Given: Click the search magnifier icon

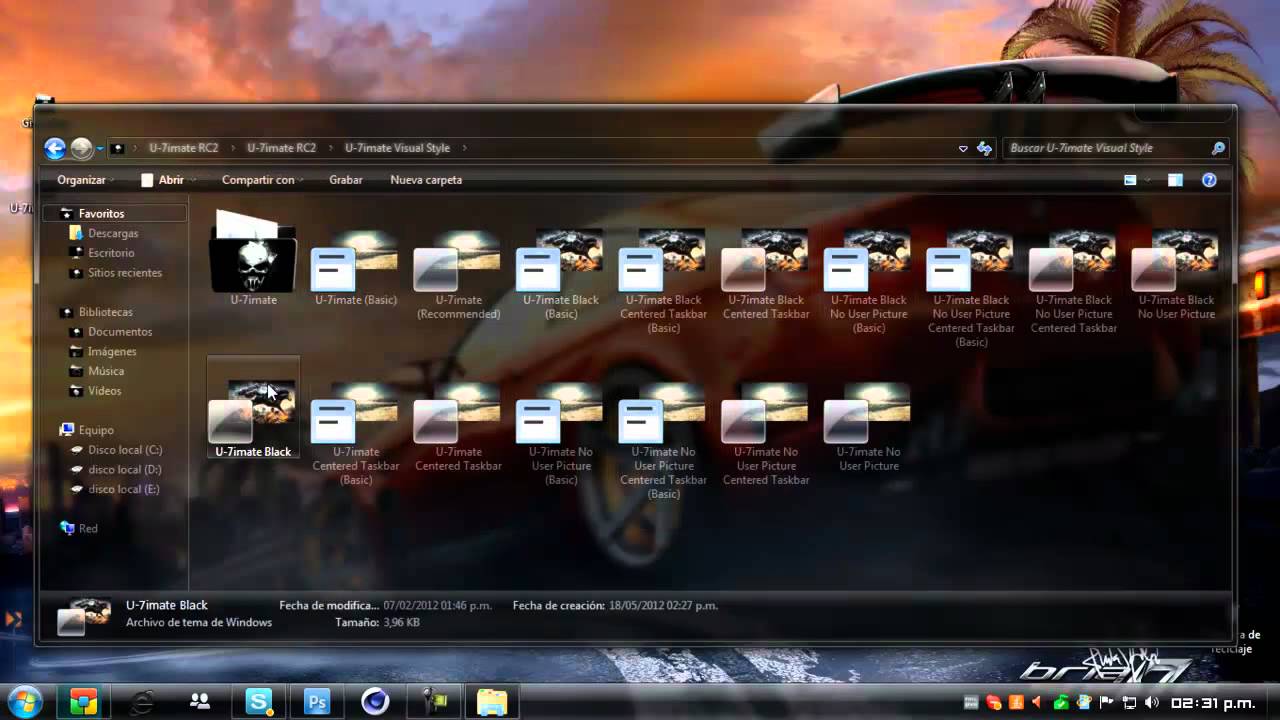Looking at the screenshot, I should [x=1218, y=148].
